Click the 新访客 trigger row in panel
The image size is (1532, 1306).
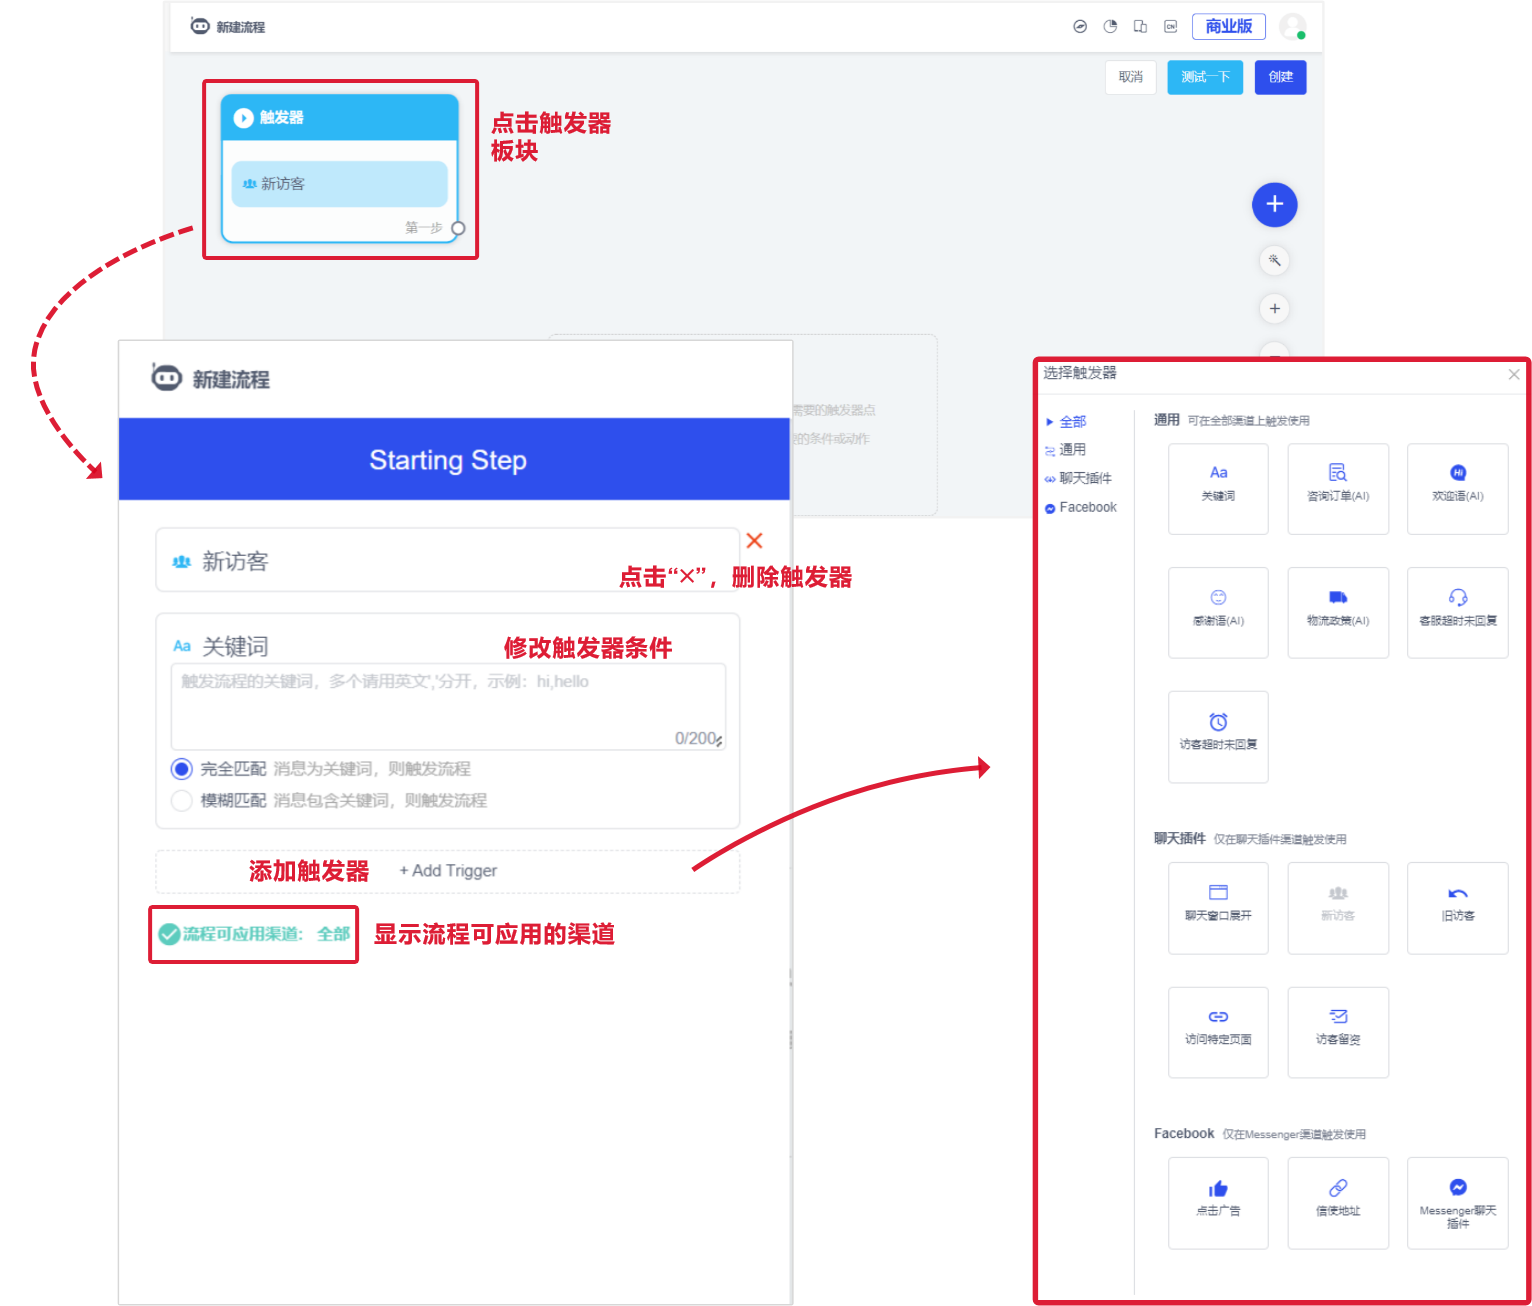(448, 561)
